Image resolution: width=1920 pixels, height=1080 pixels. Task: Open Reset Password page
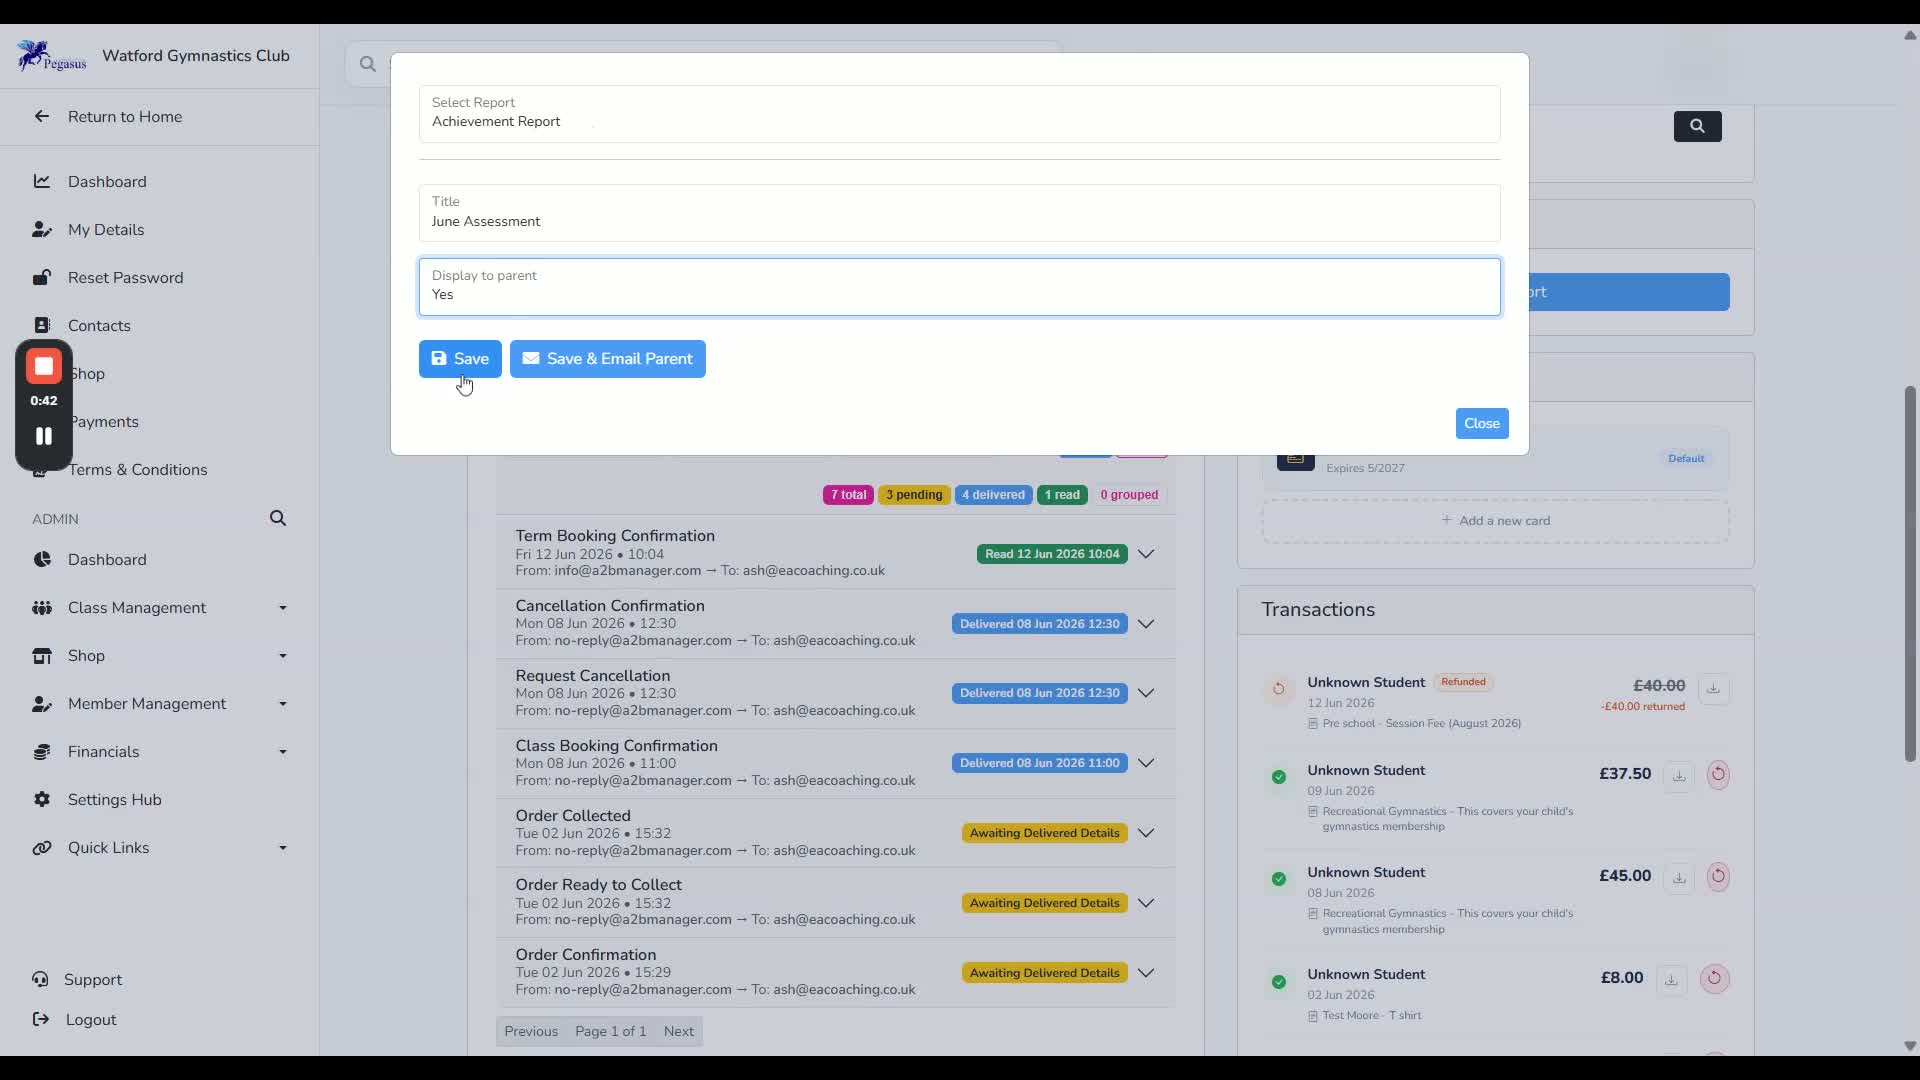pos(126,278)
